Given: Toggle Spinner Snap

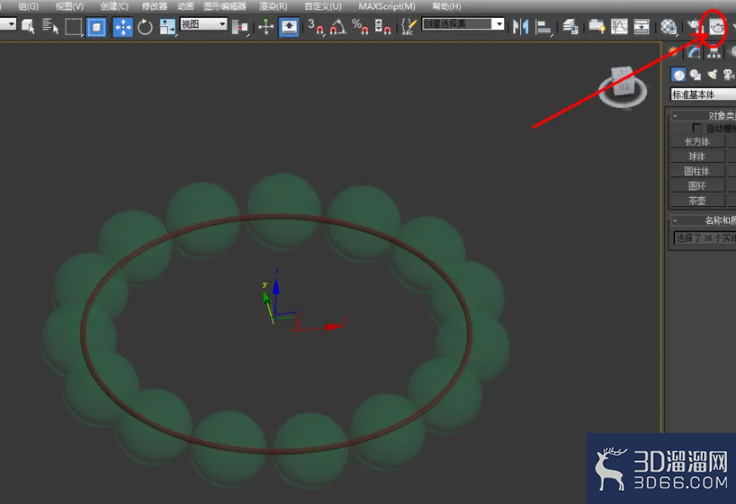Looking at the screenshot, I should click(383, 27).
